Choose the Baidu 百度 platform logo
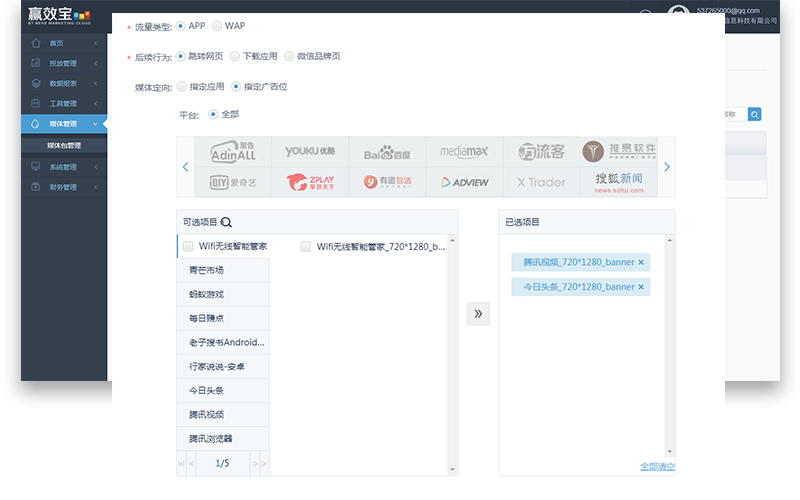The width and height of the screenshot is (800, 500). [x=386, y=153]
